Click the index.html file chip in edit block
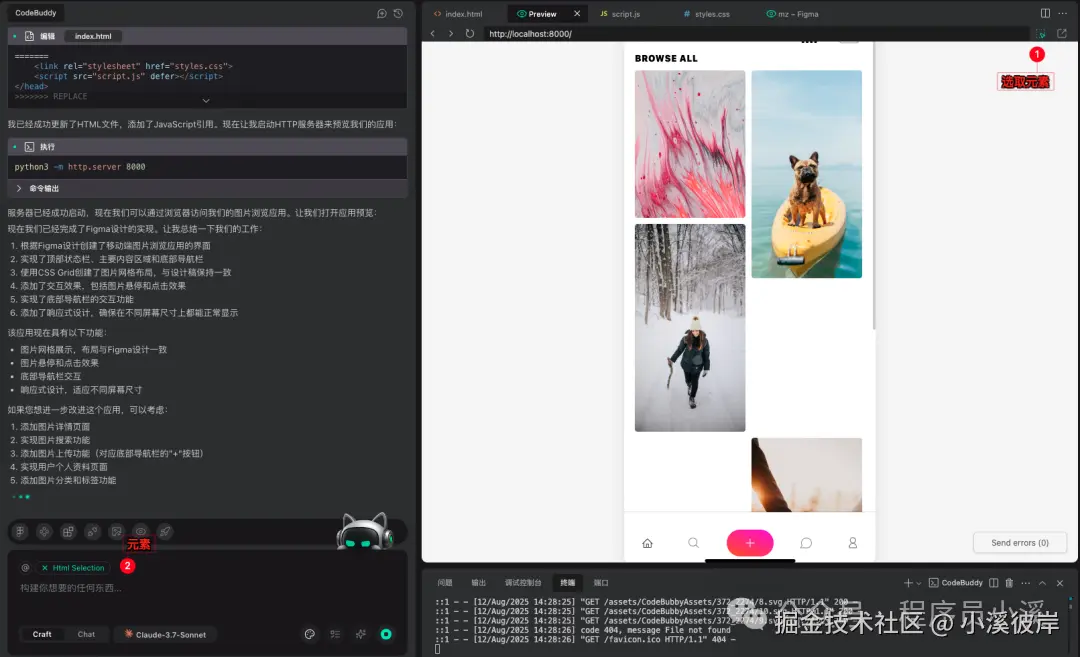The height and width of the screenshot is (657, 1080). 93,36
